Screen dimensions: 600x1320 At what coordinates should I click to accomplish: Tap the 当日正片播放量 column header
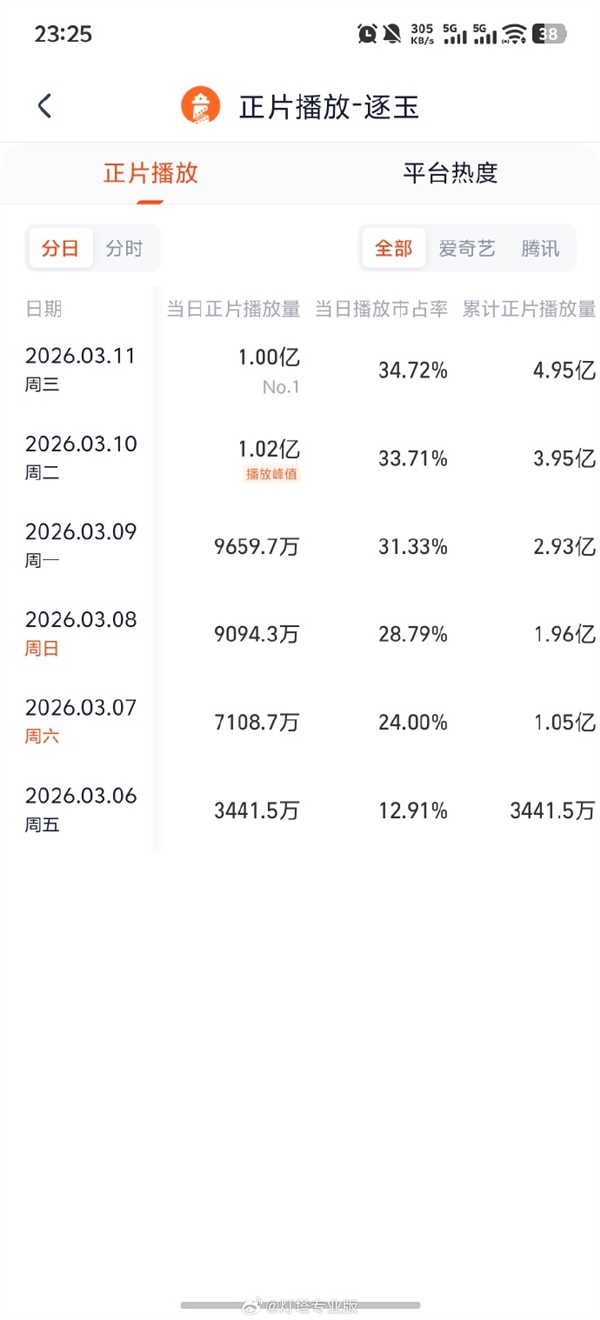(235, 309)
